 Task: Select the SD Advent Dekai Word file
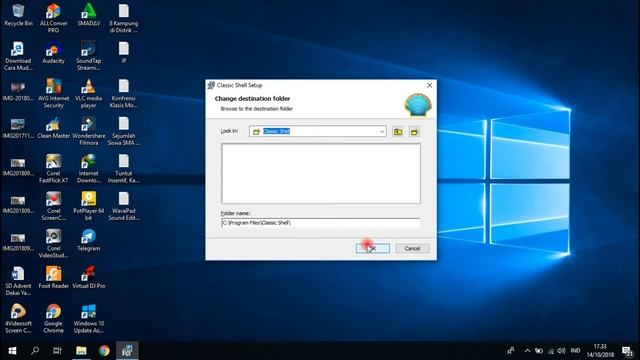tap(18, 281)
